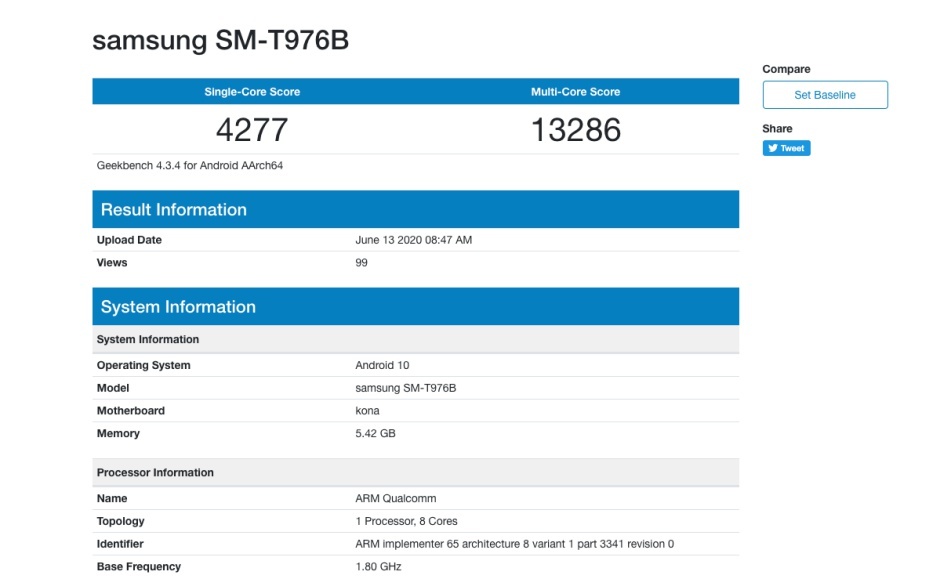Screen dimensions: 940x586
Task: Click the Result Information section header
Action: (174, 210)
